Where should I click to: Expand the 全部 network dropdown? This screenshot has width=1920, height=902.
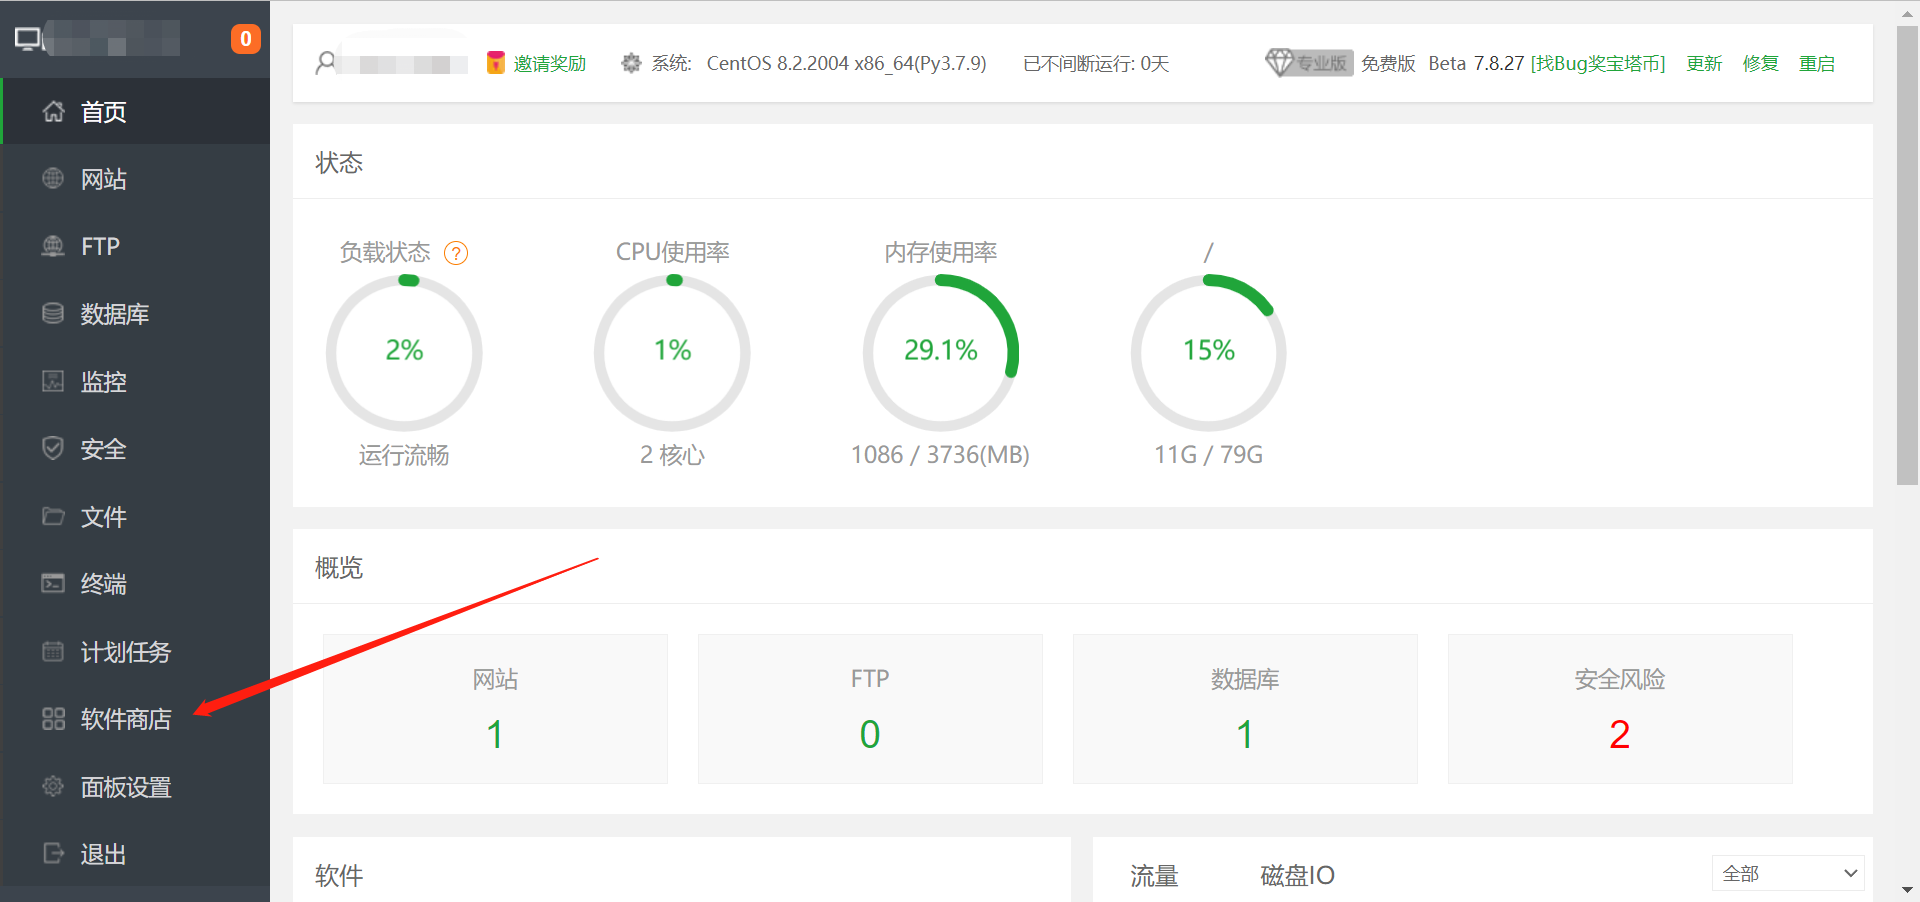pos(1788,873)
